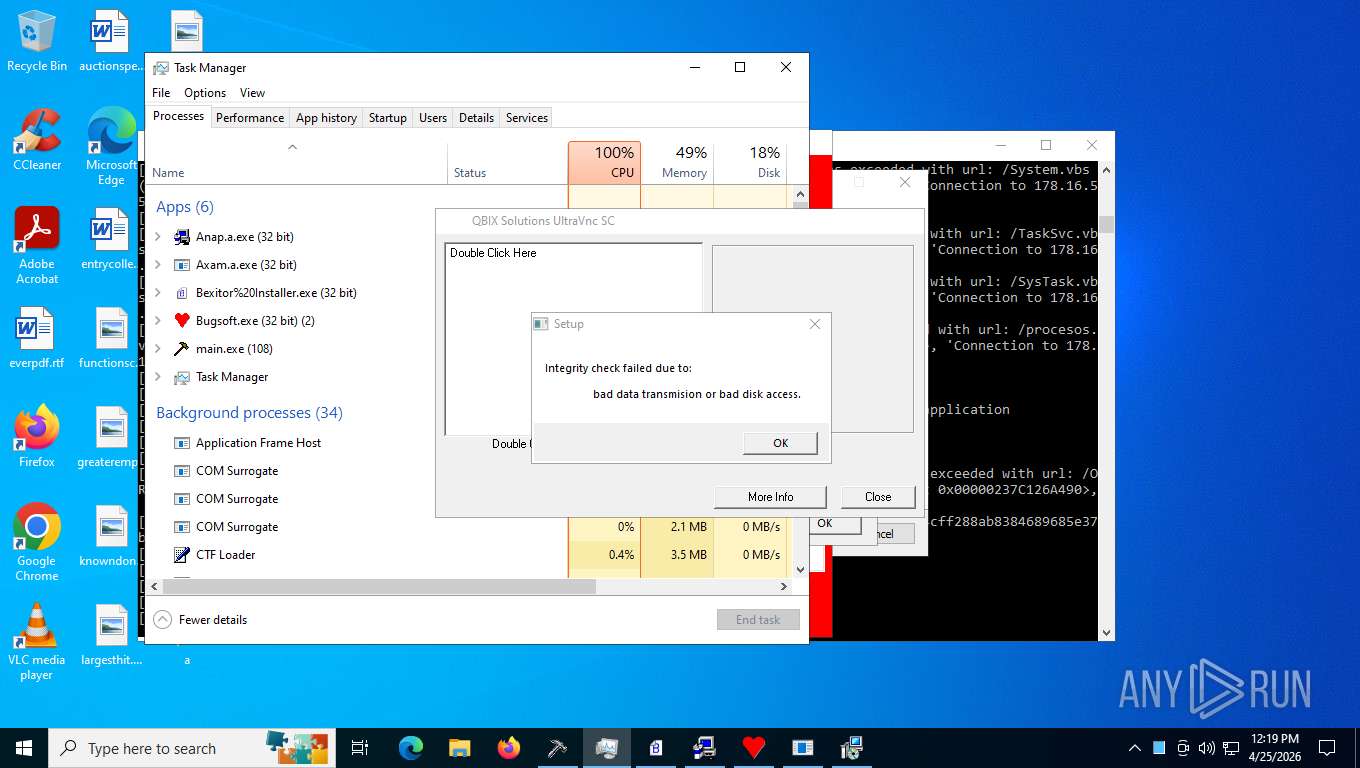
Task: Open the Recycle Bin desktop icon
Action: [37, 41]
